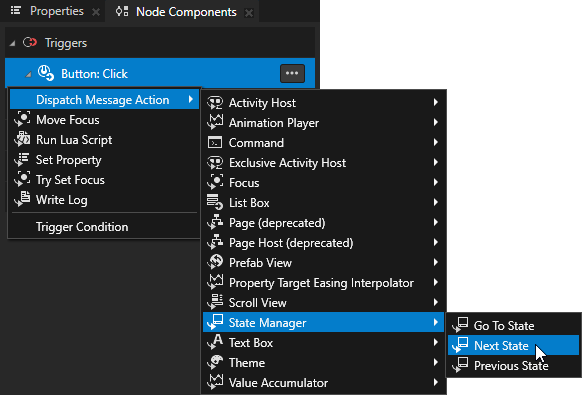Click the Focus submenu icon
The image size is (582, 395).
click(215, 183)
